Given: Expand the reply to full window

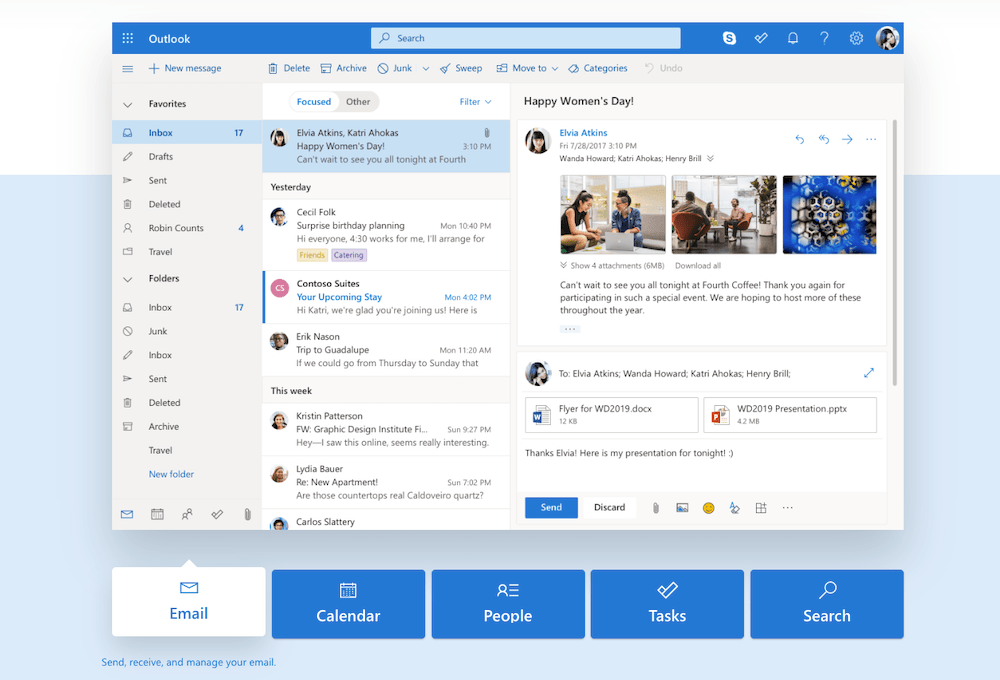Looking at the screenshot, I should [x=868, y=373].
